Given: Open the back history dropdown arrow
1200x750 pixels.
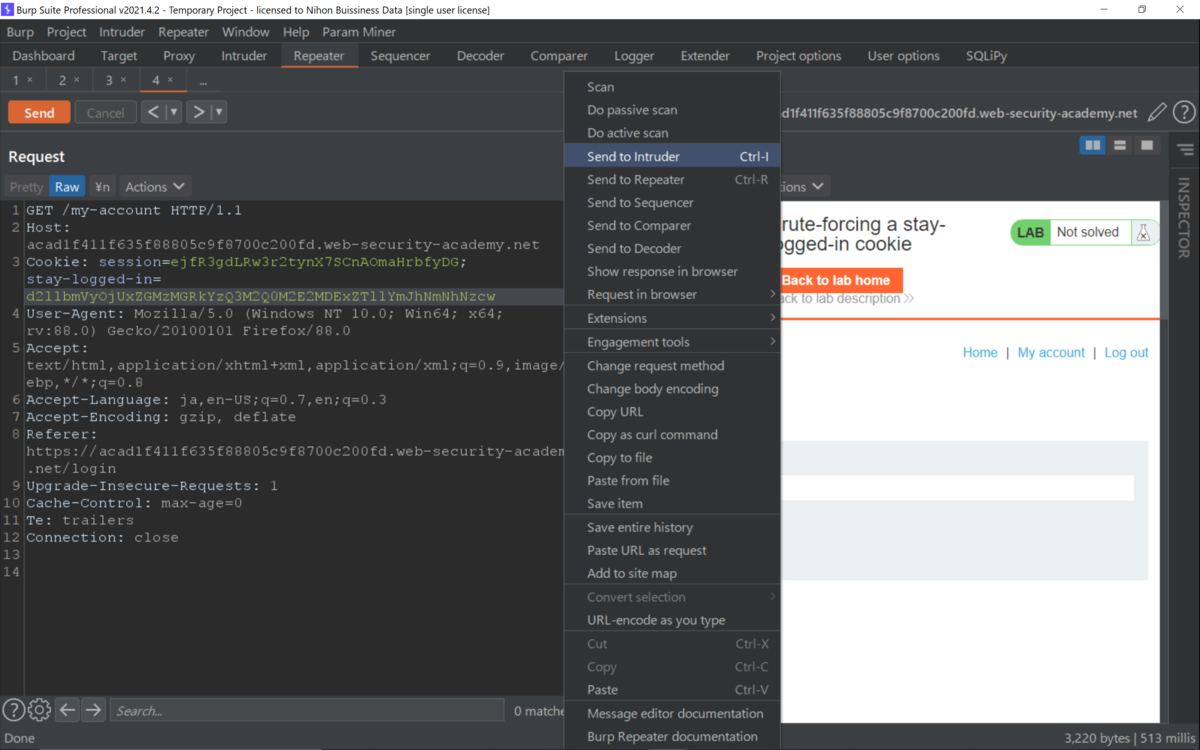Looking at the screenshot, I should pos(174,112).
